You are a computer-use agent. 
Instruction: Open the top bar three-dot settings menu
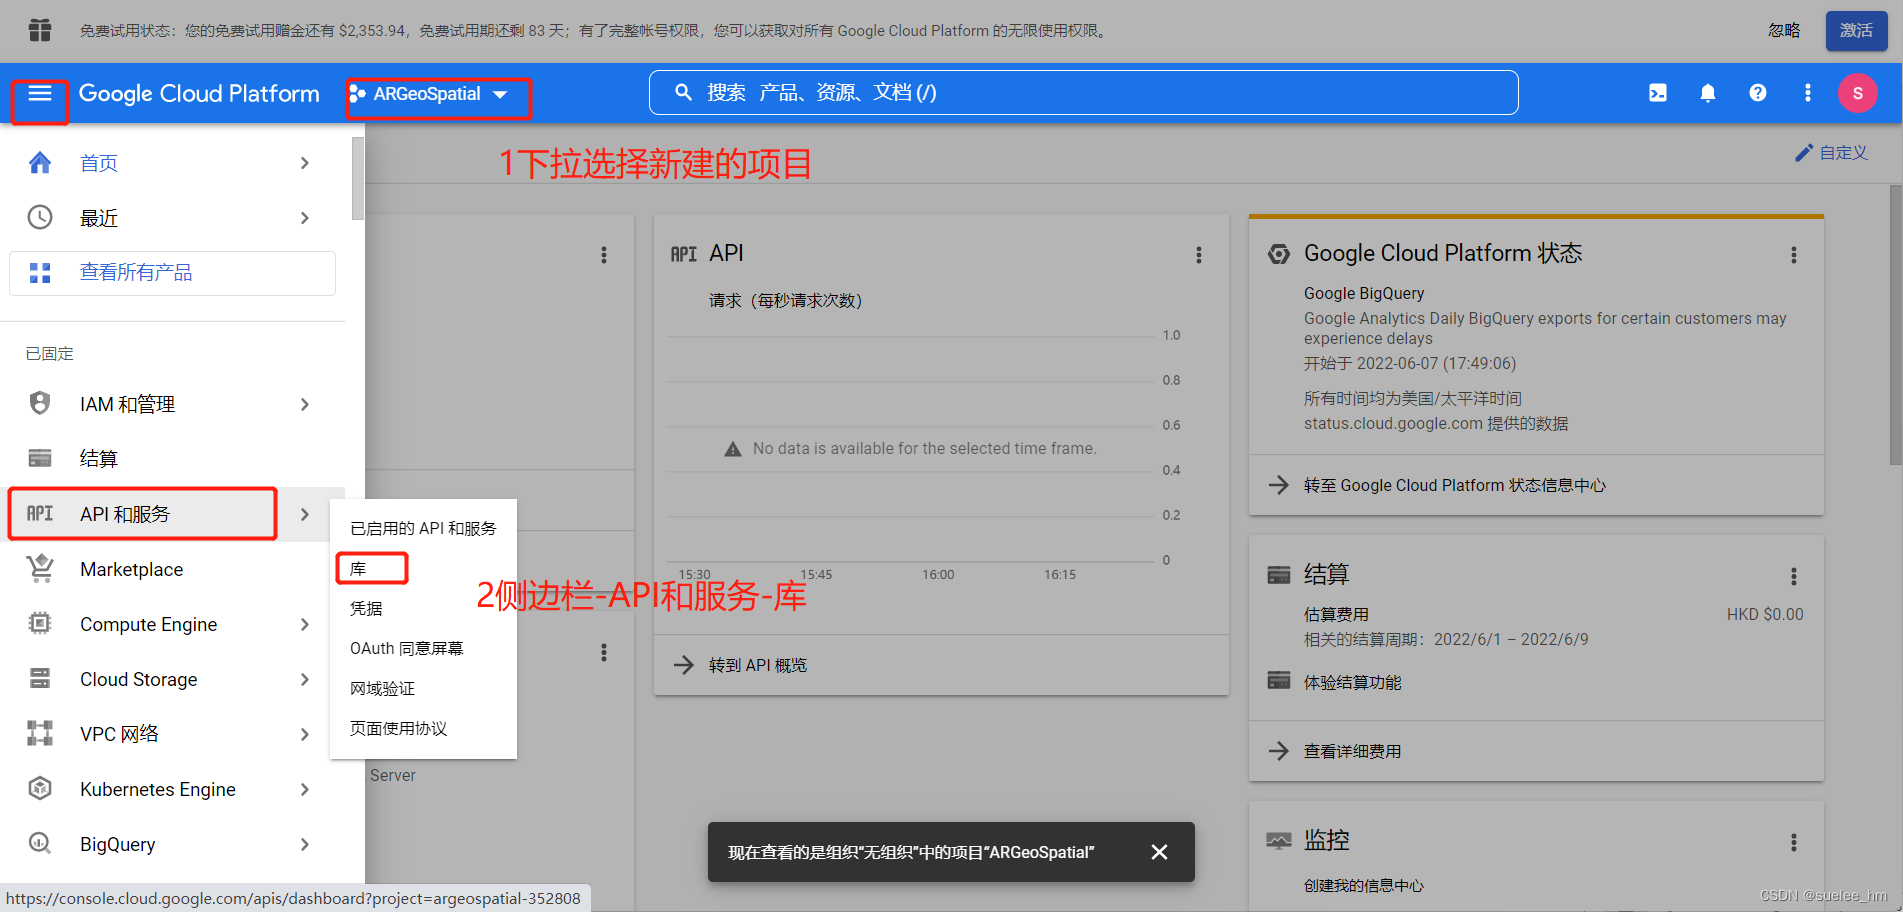click(1808, 93)
